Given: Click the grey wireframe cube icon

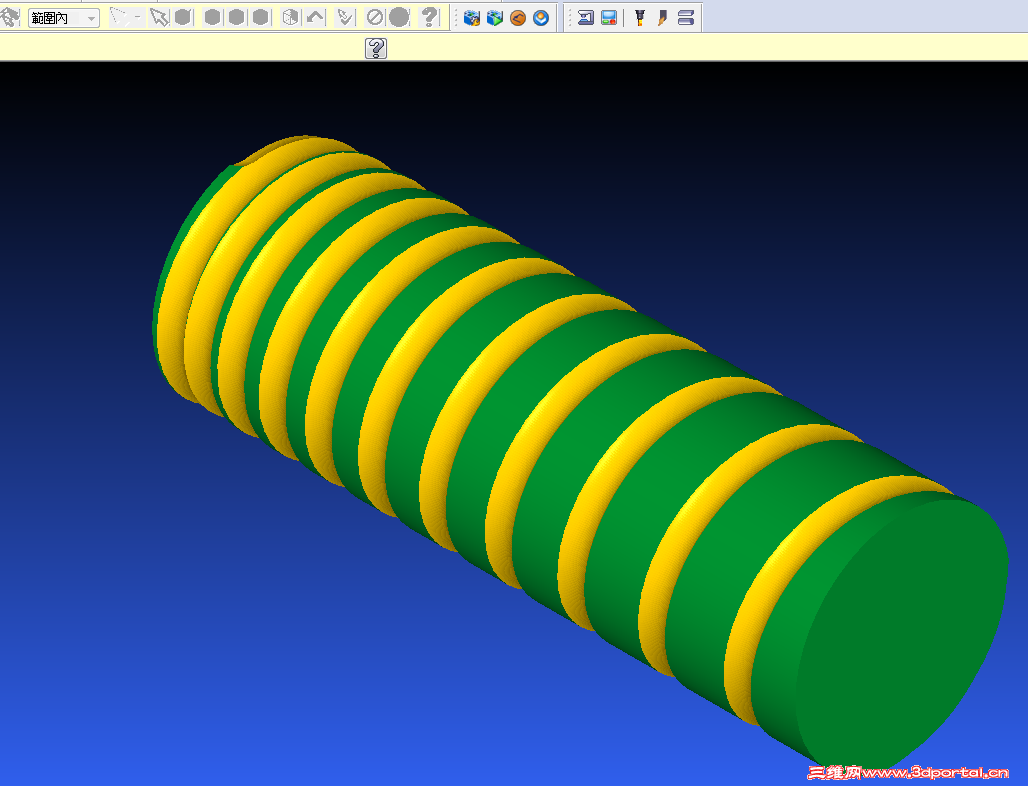Looking at the screenshot, I should tap(290, 17).
